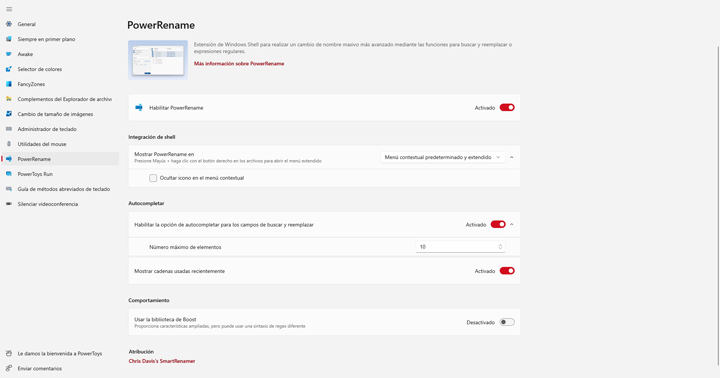This screenshot has height=378, width=720.
Task: Open the Awake label
Action: (25, 54)
